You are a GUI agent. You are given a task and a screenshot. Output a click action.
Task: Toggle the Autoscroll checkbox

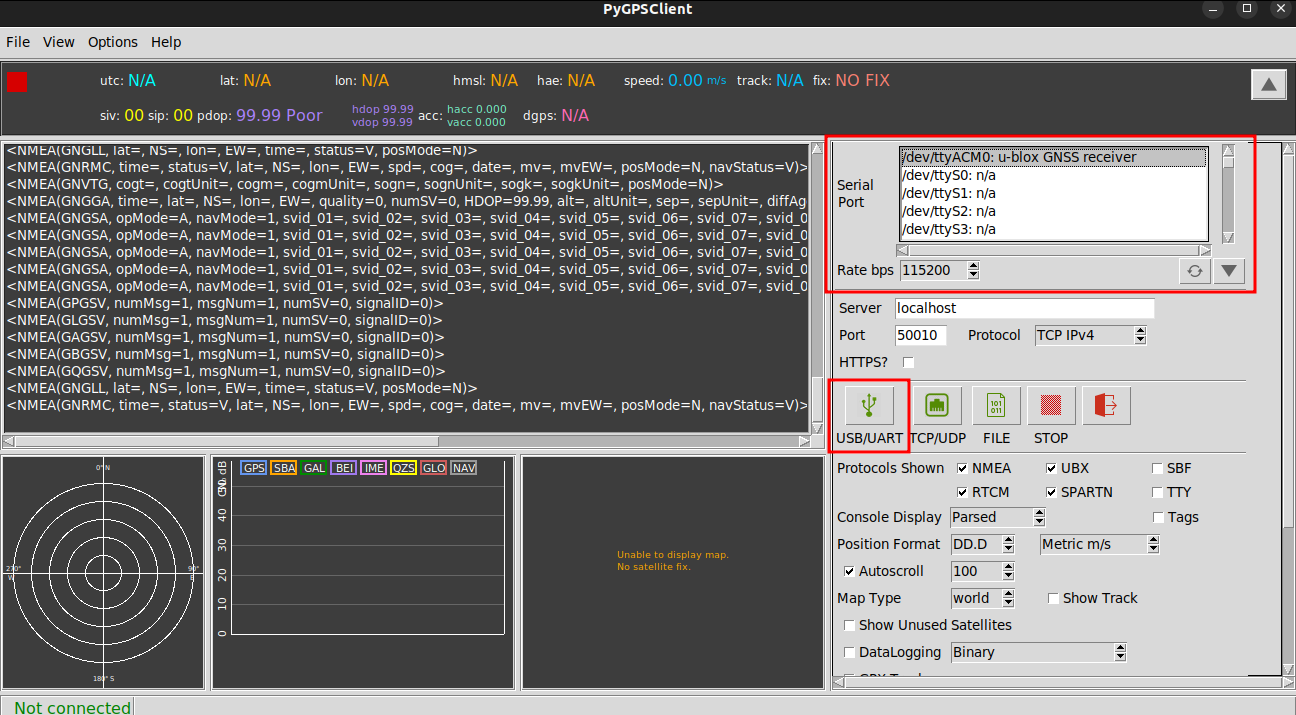[850, 571]
